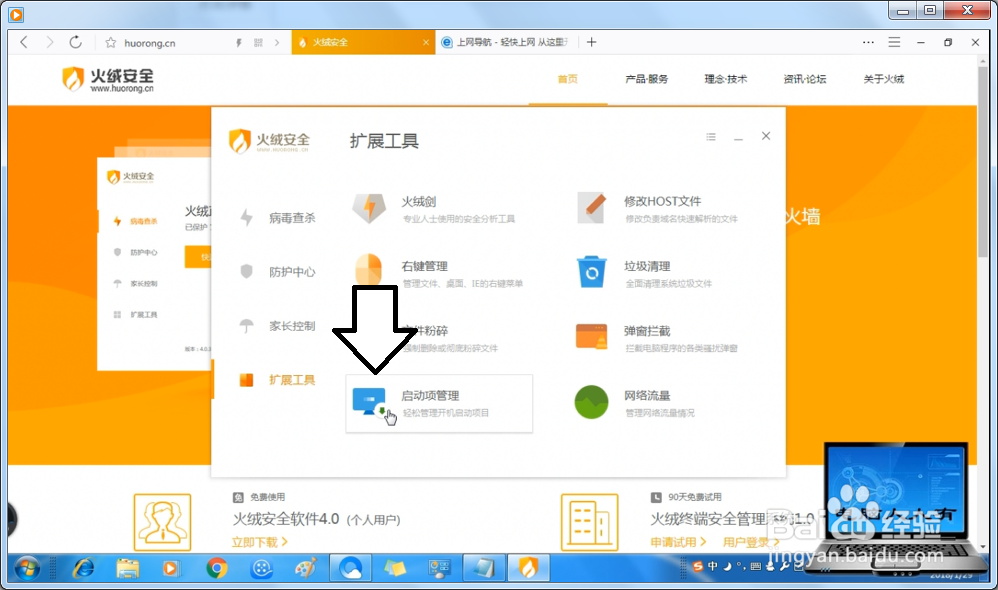Bookmark the page with the star icon
This screenshot has height=590, width=998.
pos(111,43)
